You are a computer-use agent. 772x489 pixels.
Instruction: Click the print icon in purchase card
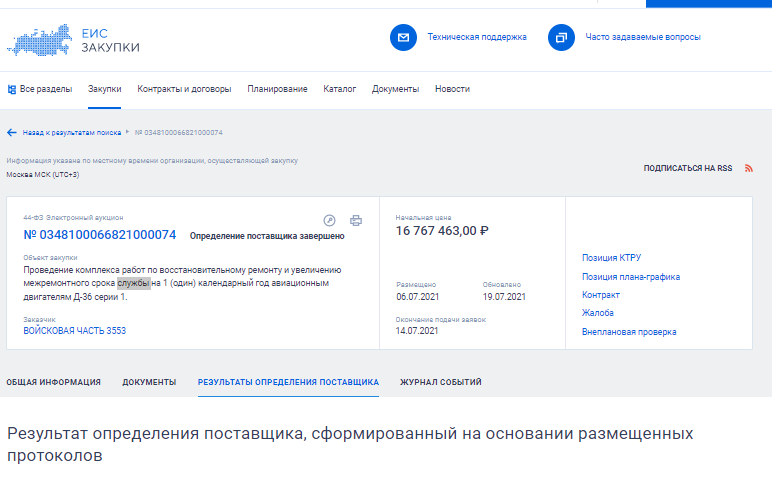click(355, 220)
